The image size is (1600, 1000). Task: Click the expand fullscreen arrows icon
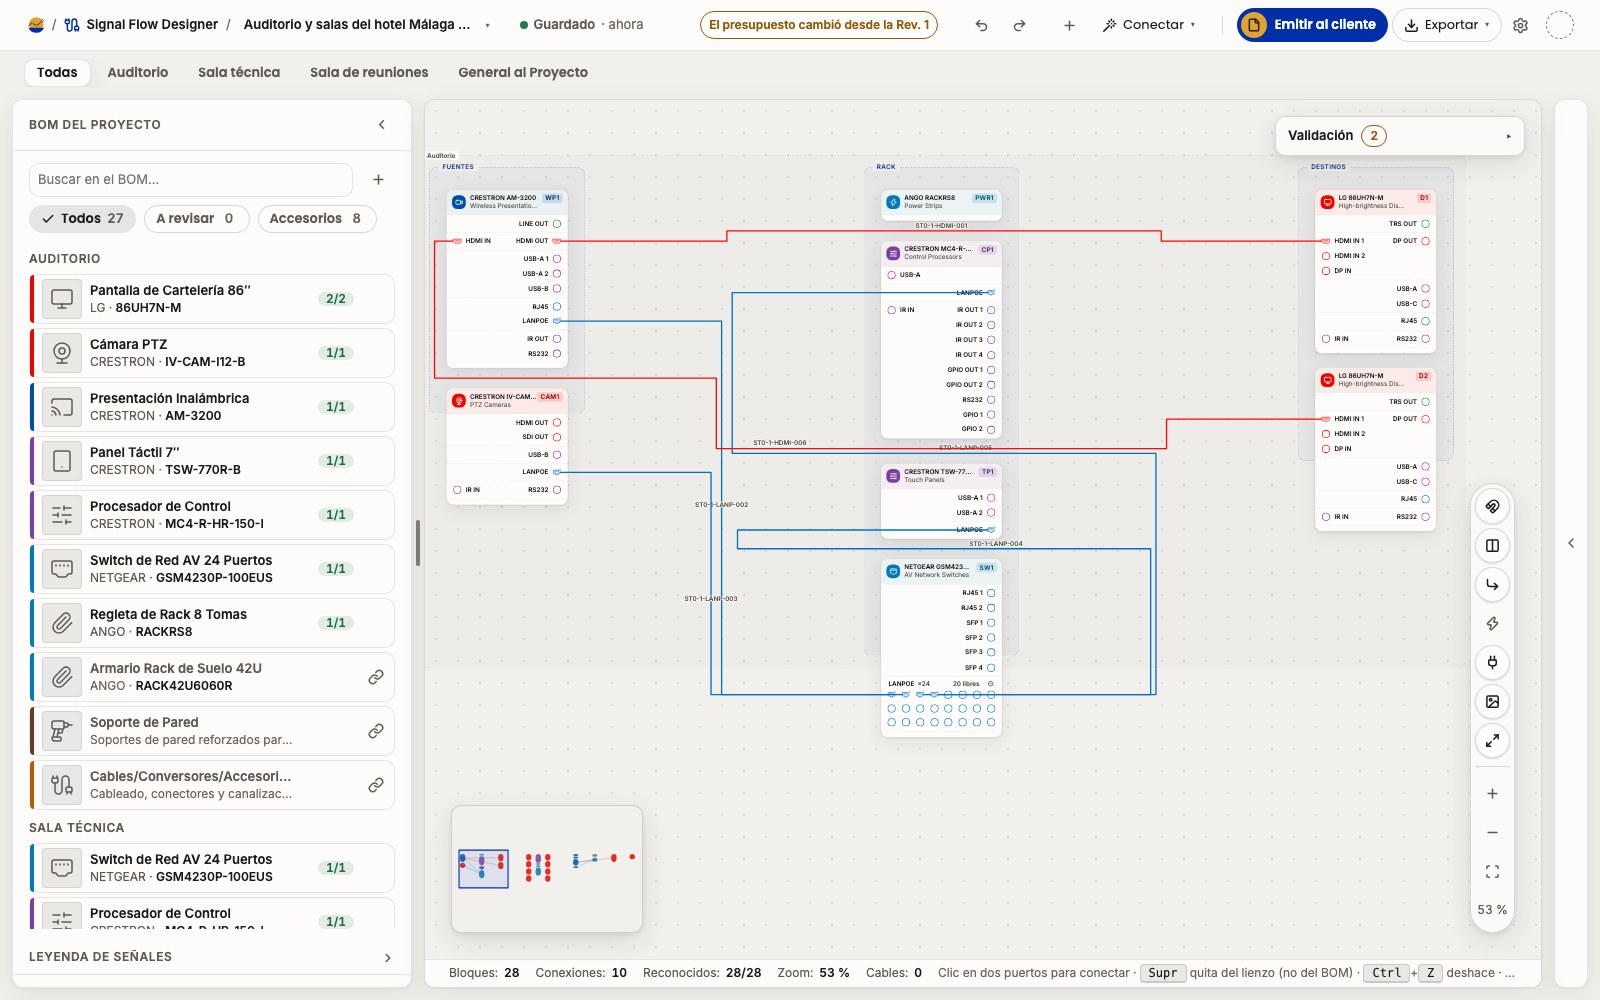coord(1492,741)
